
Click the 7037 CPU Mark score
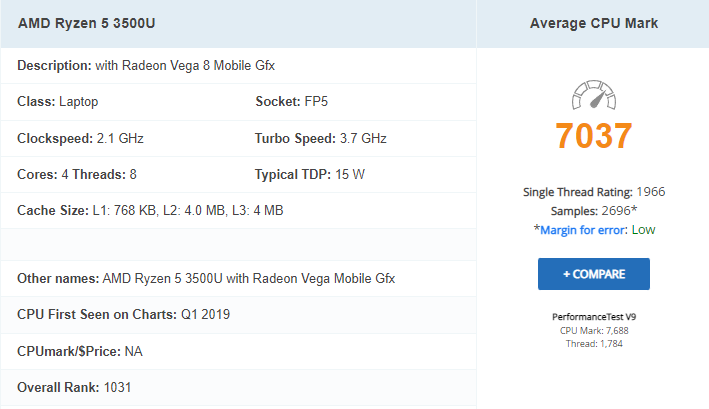click(x=594, y=136)
